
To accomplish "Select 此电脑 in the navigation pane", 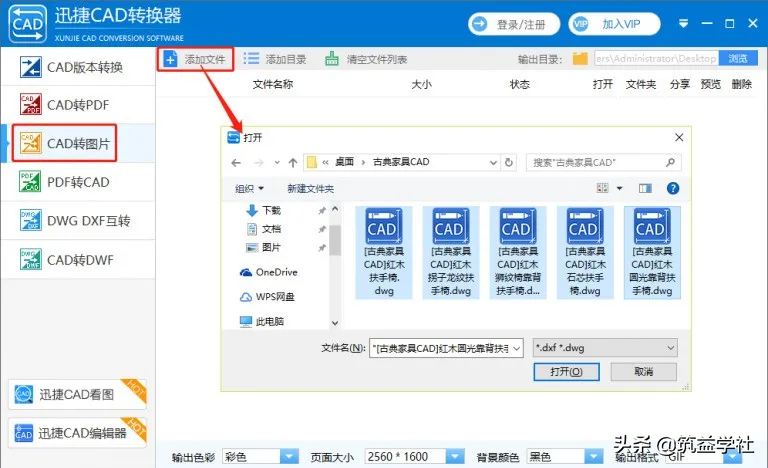I will pos(262,321).
